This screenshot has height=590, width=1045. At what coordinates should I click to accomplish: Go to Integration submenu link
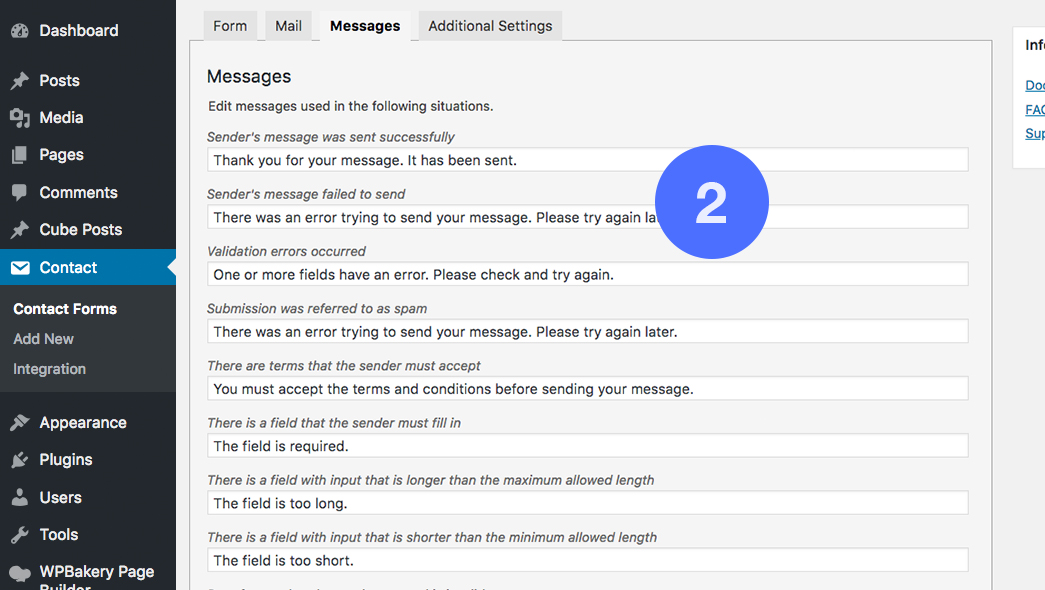tap(49, 369)
